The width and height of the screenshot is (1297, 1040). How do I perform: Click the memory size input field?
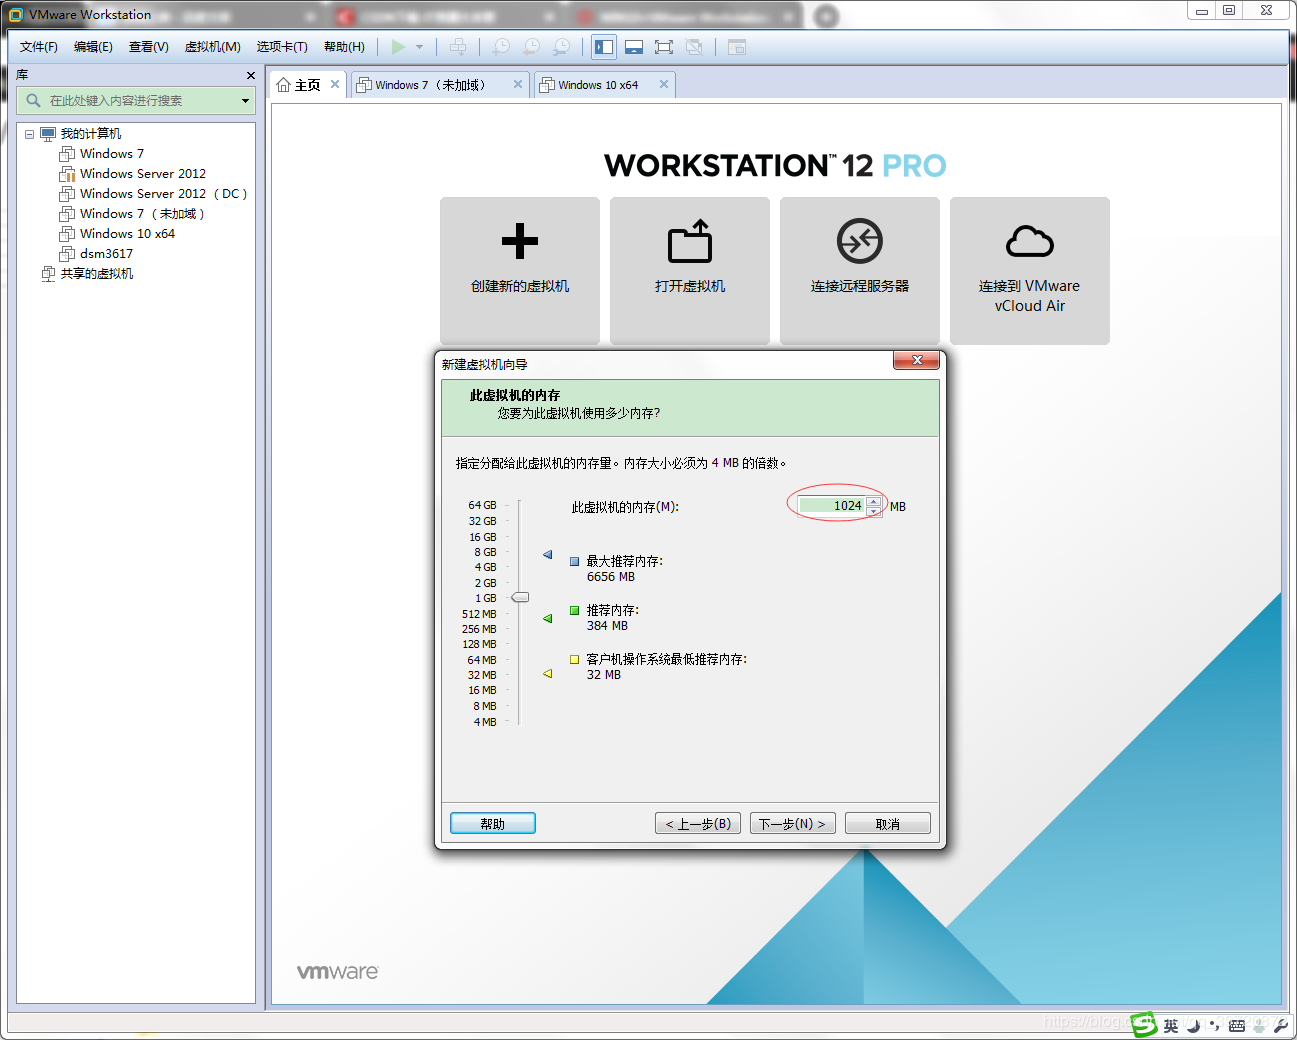[x=832, y=506]
